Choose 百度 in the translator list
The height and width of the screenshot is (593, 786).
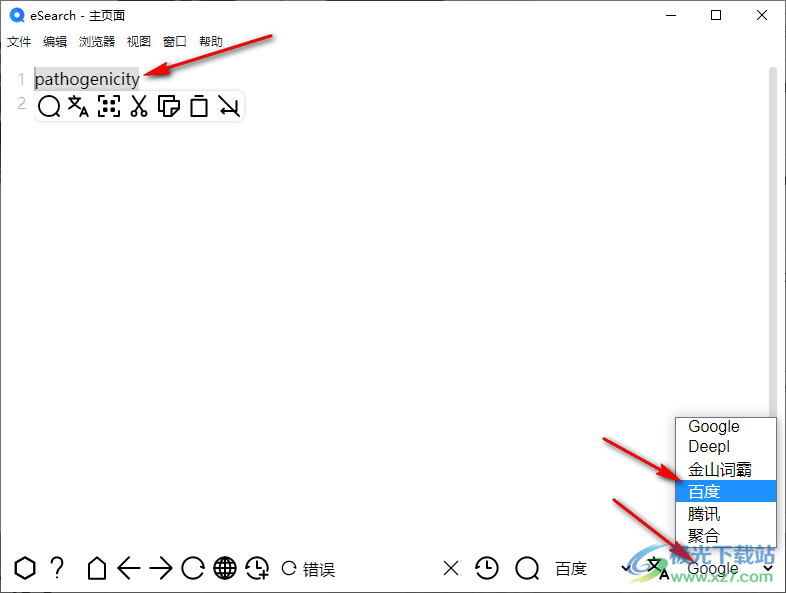[x=726, y=491]
